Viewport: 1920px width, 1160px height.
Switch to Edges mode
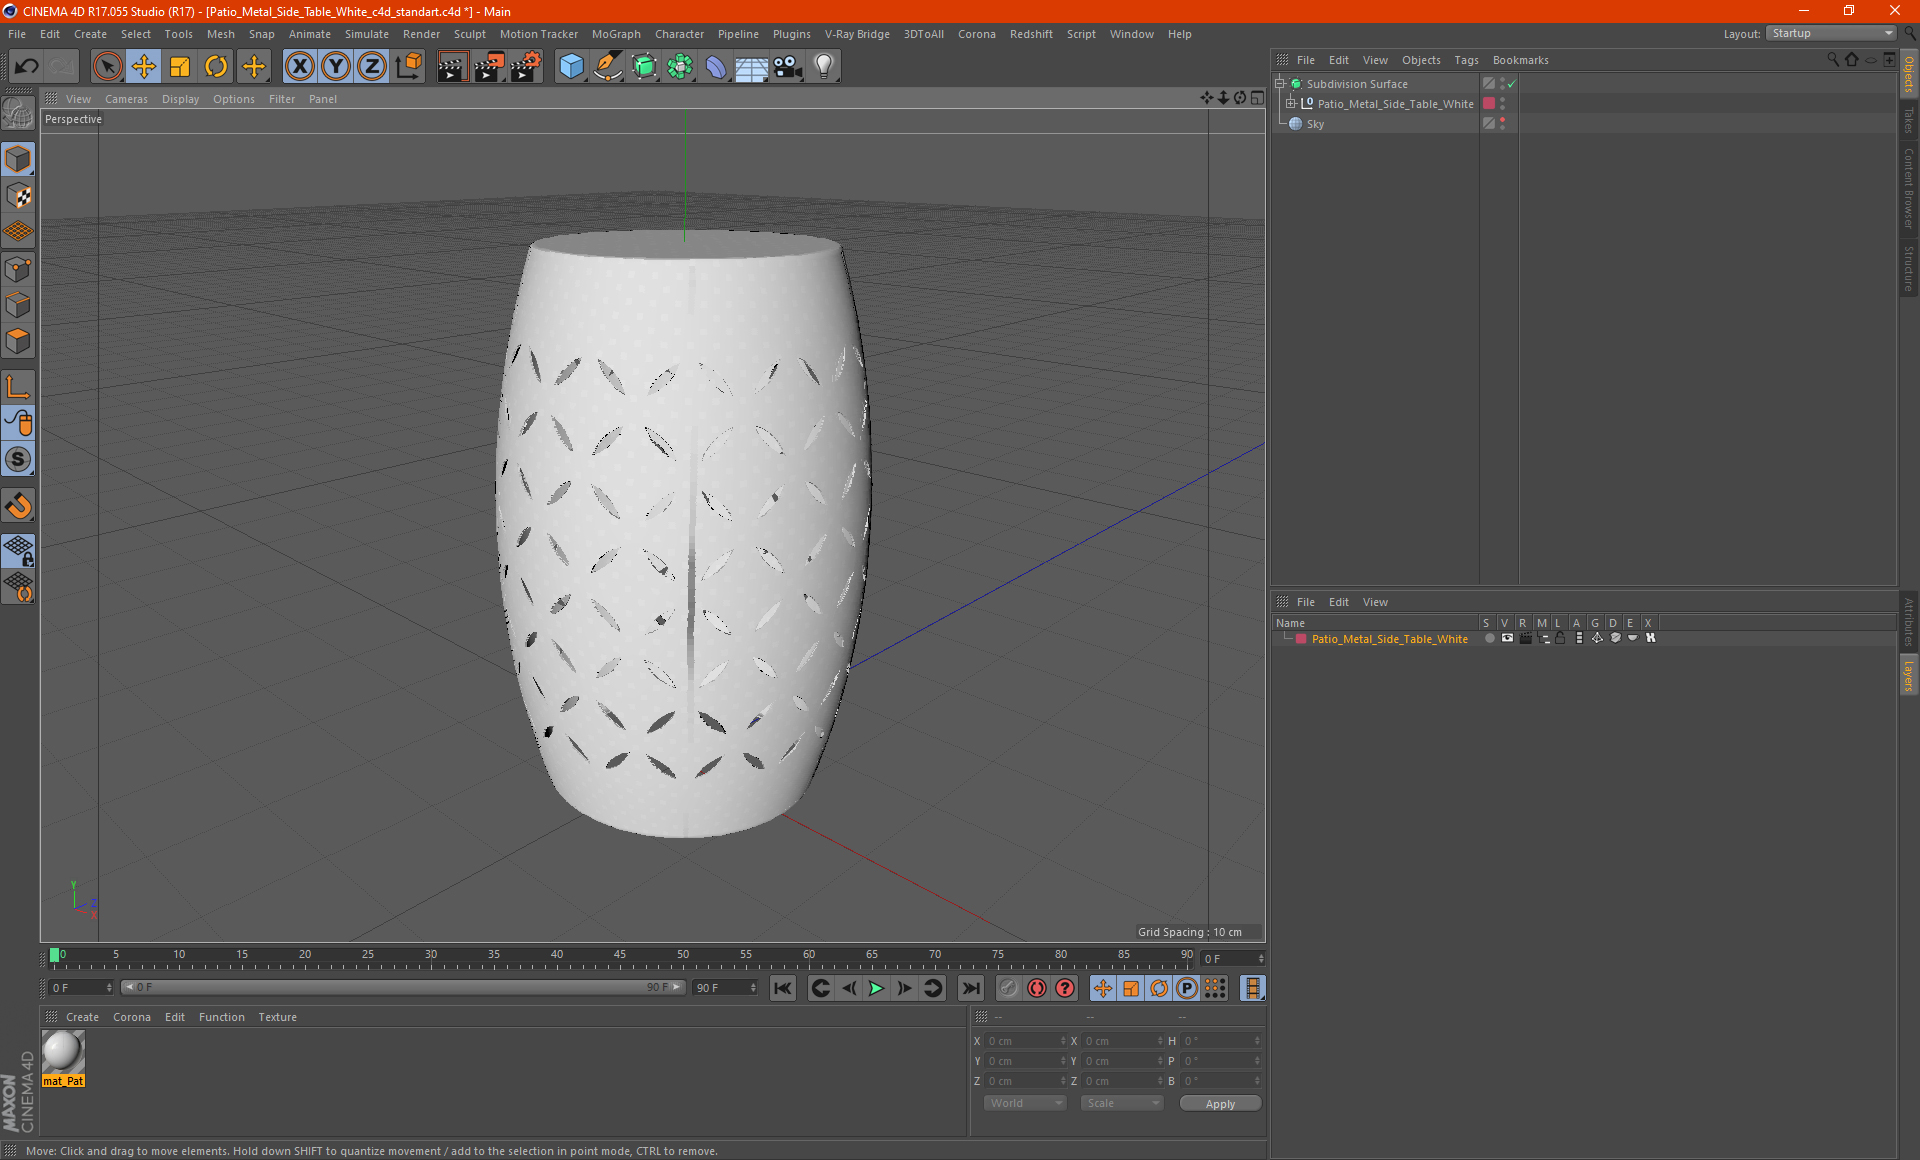[18, 305]
